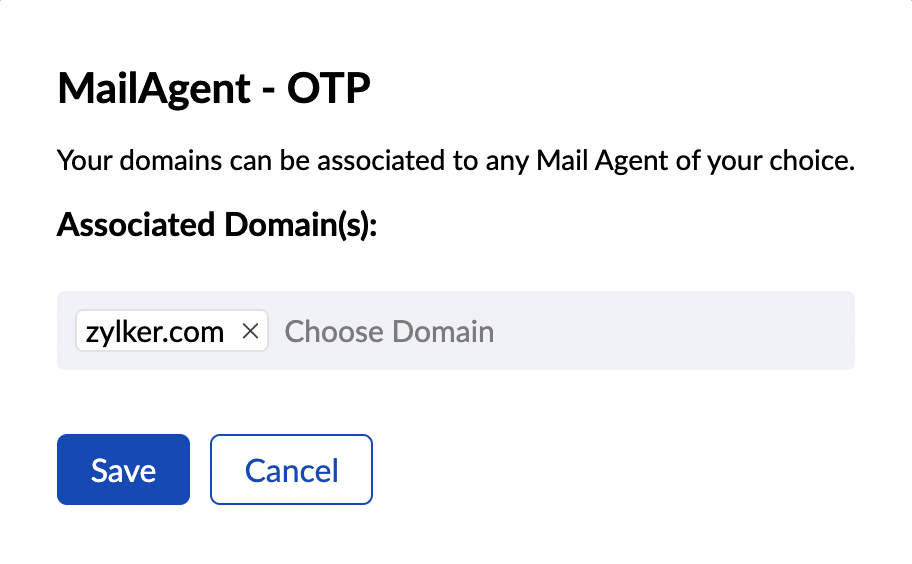This screenshot has width=912, height=564.
Task: Select the zylker.com domain chip
Action: pyautogui.click(x=156, y=332)
